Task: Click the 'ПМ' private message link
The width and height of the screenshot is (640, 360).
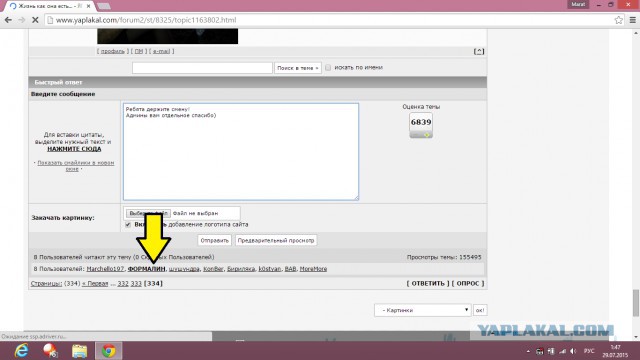Action: (x=139, y=51)
